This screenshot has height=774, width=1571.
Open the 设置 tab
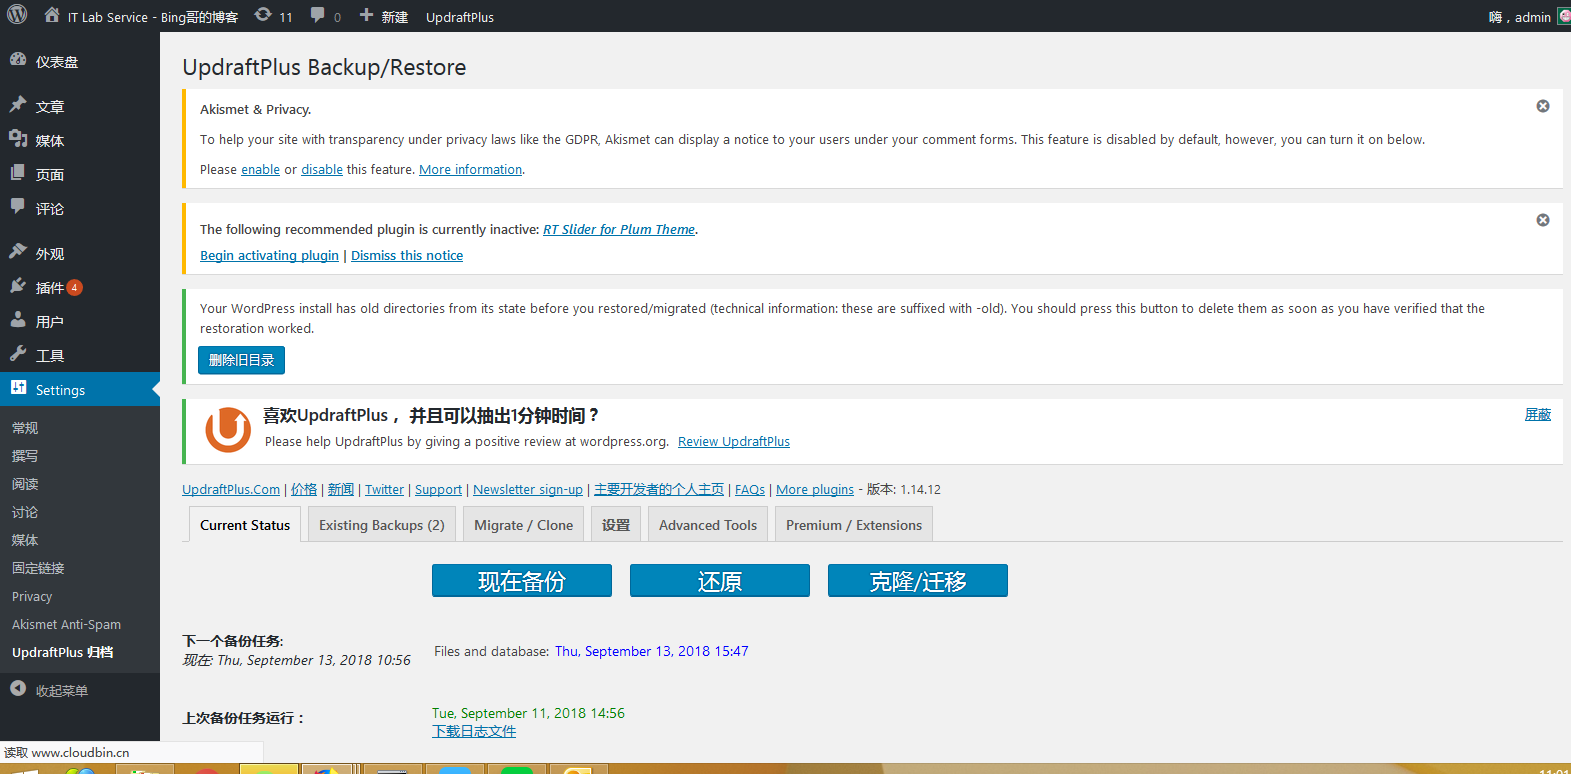pyautogui.click(x=616, y=525)
